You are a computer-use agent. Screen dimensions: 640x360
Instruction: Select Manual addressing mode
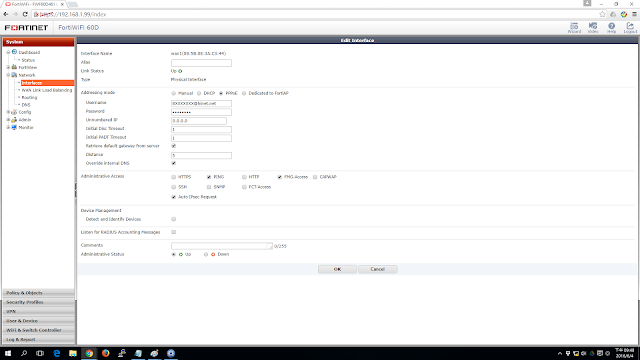(x=173, y=93)
